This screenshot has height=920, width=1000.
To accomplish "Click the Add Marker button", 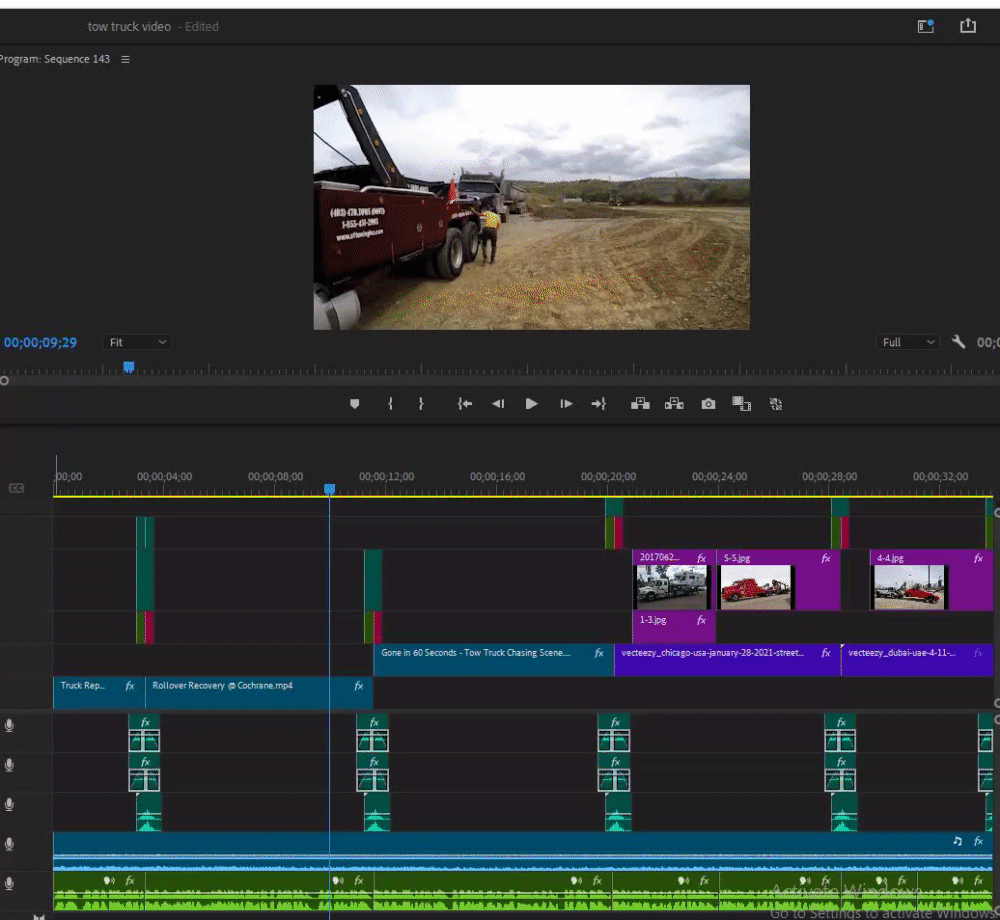I will (354, 404).
